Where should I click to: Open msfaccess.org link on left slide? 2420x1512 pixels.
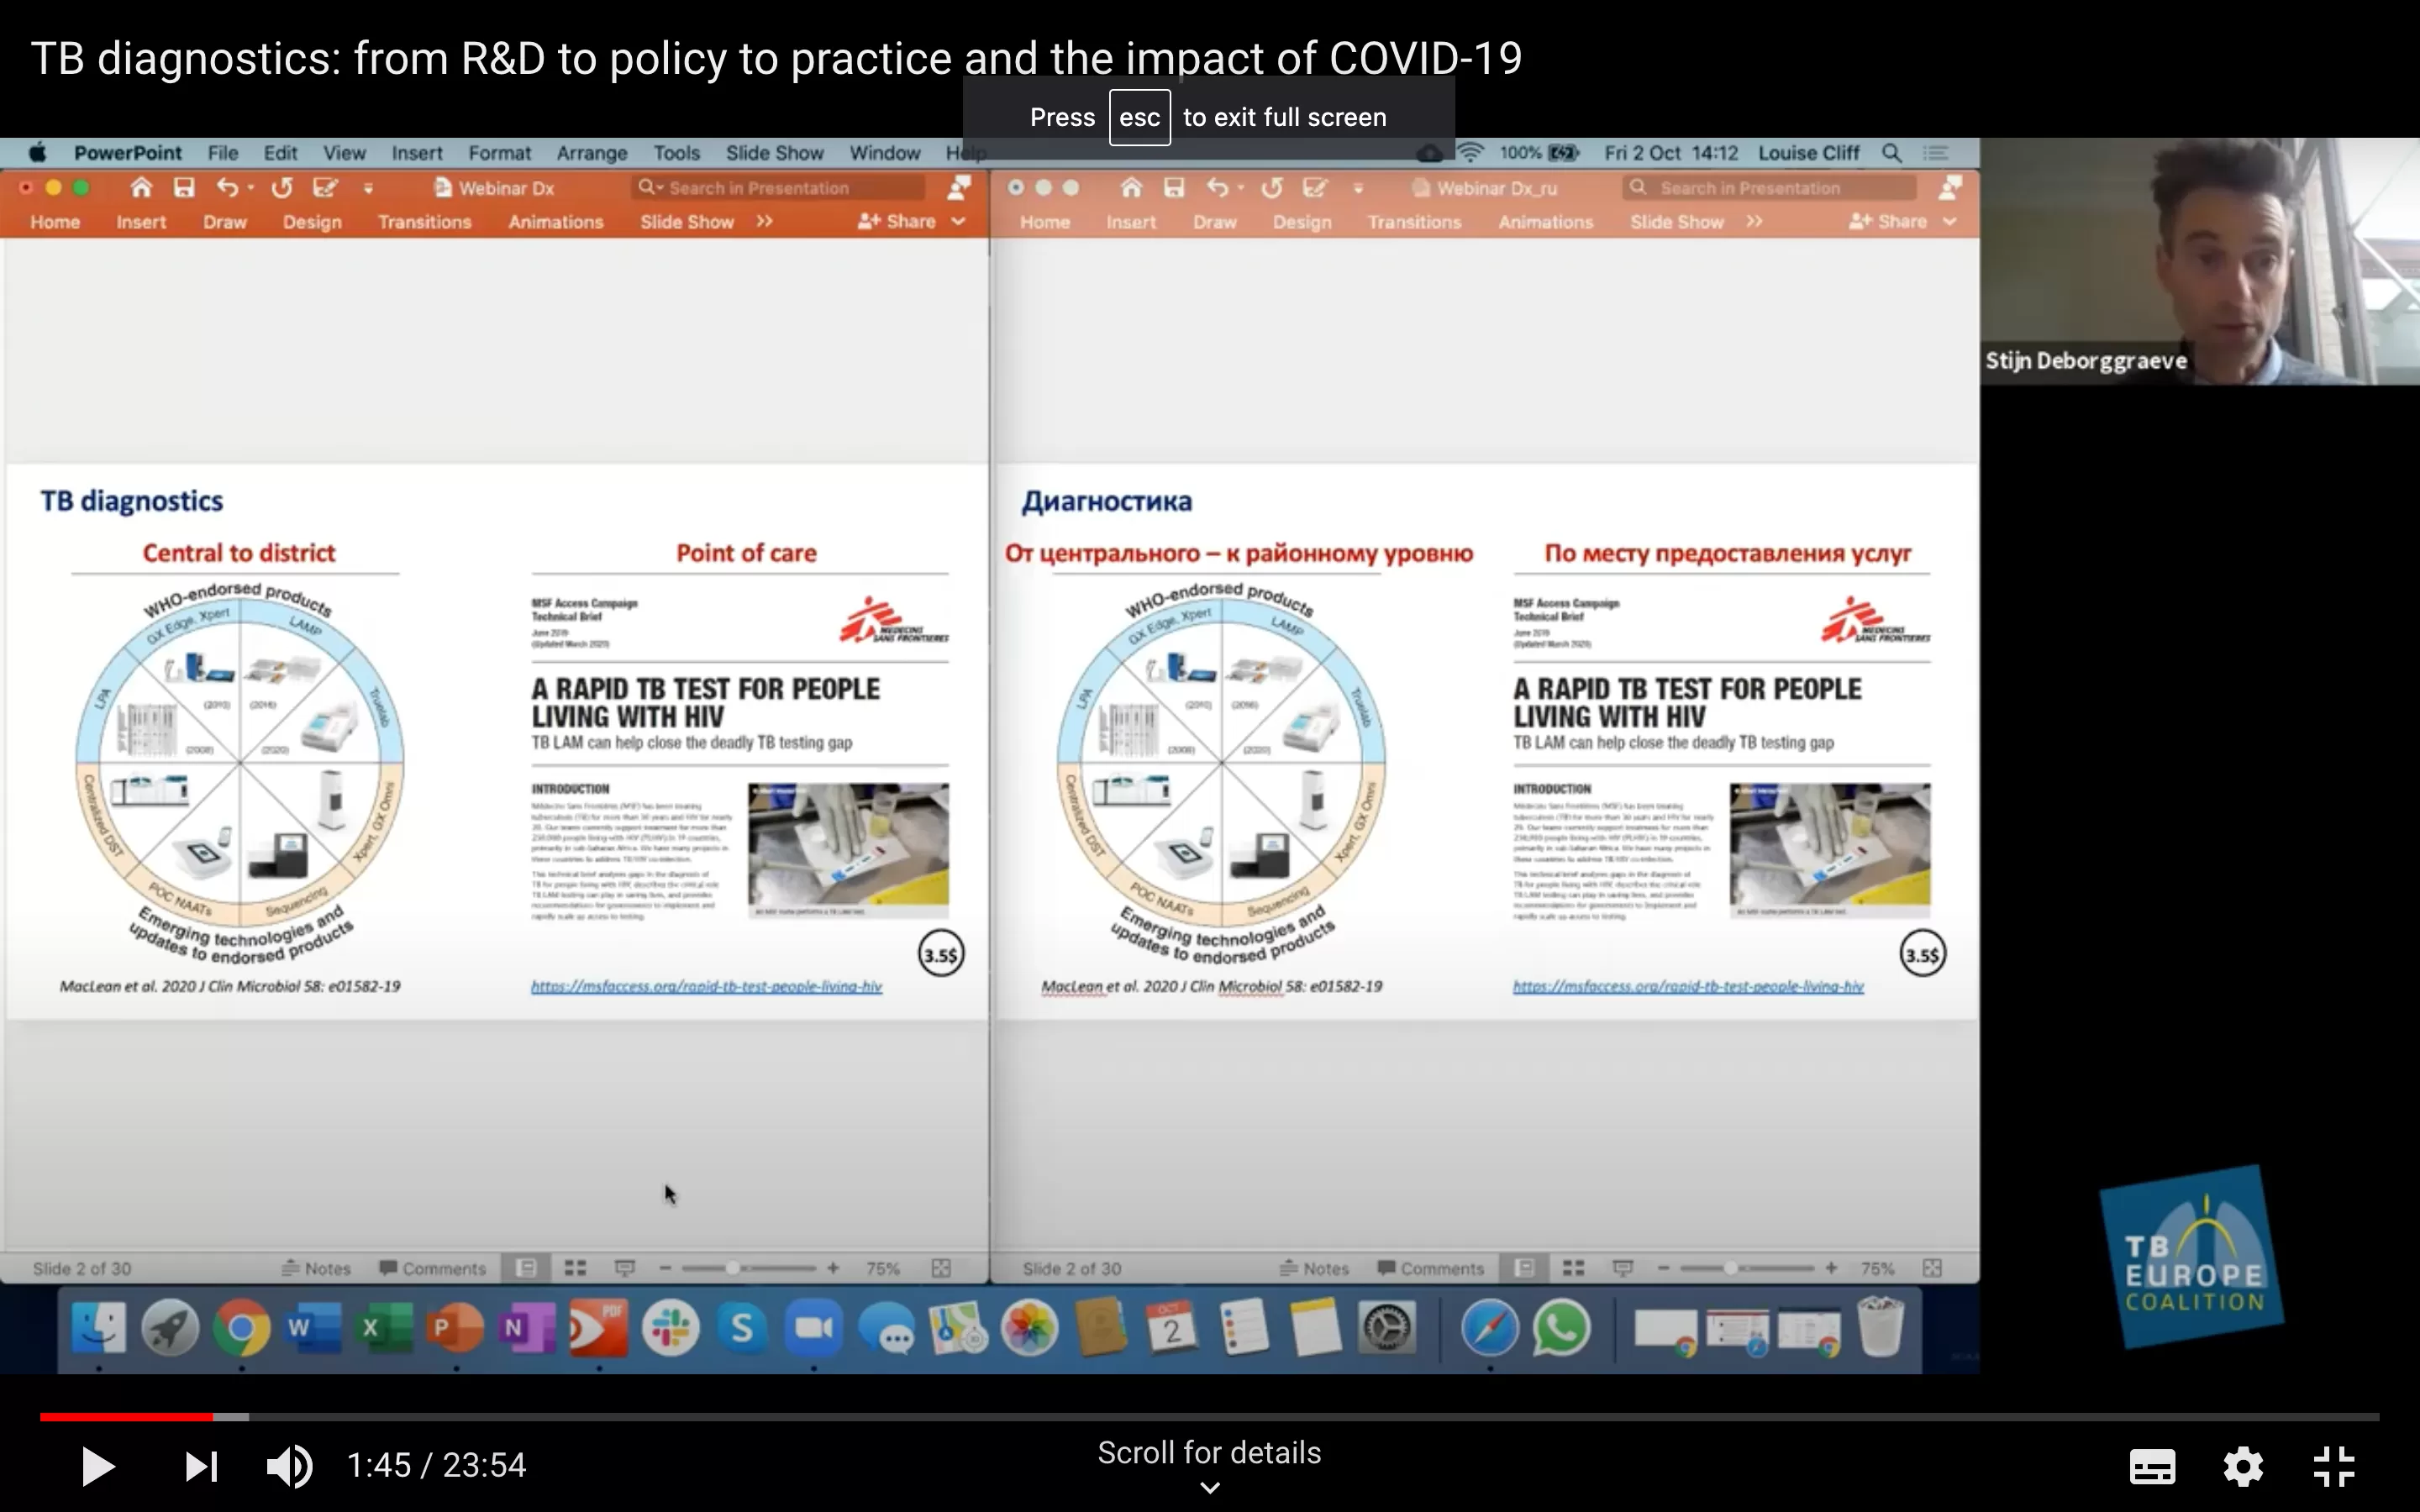706,986
